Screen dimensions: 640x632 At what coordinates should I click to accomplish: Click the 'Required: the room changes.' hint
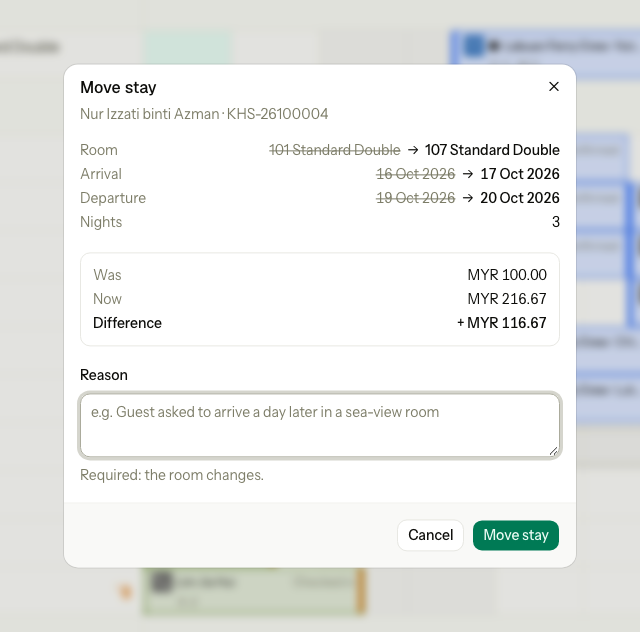(x=172, y=475)
